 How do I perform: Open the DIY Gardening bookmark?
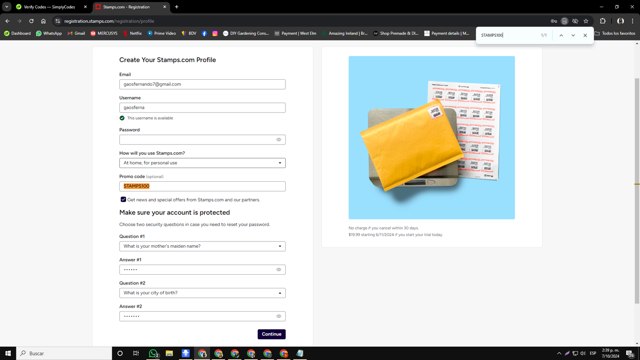click(x=246, y=33)
